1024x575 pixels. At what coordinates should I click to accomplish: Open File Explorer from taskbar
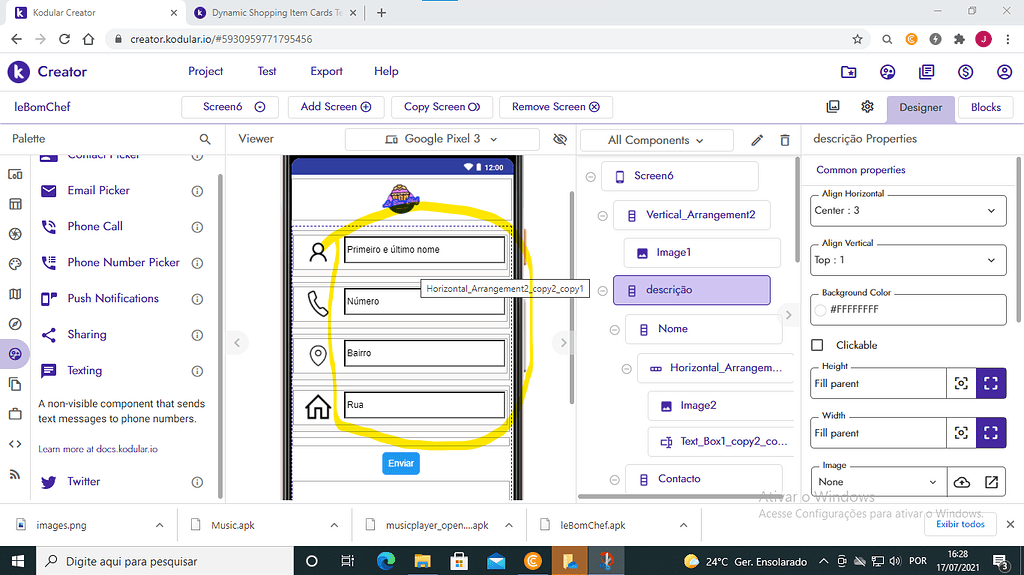pos(423,561)
